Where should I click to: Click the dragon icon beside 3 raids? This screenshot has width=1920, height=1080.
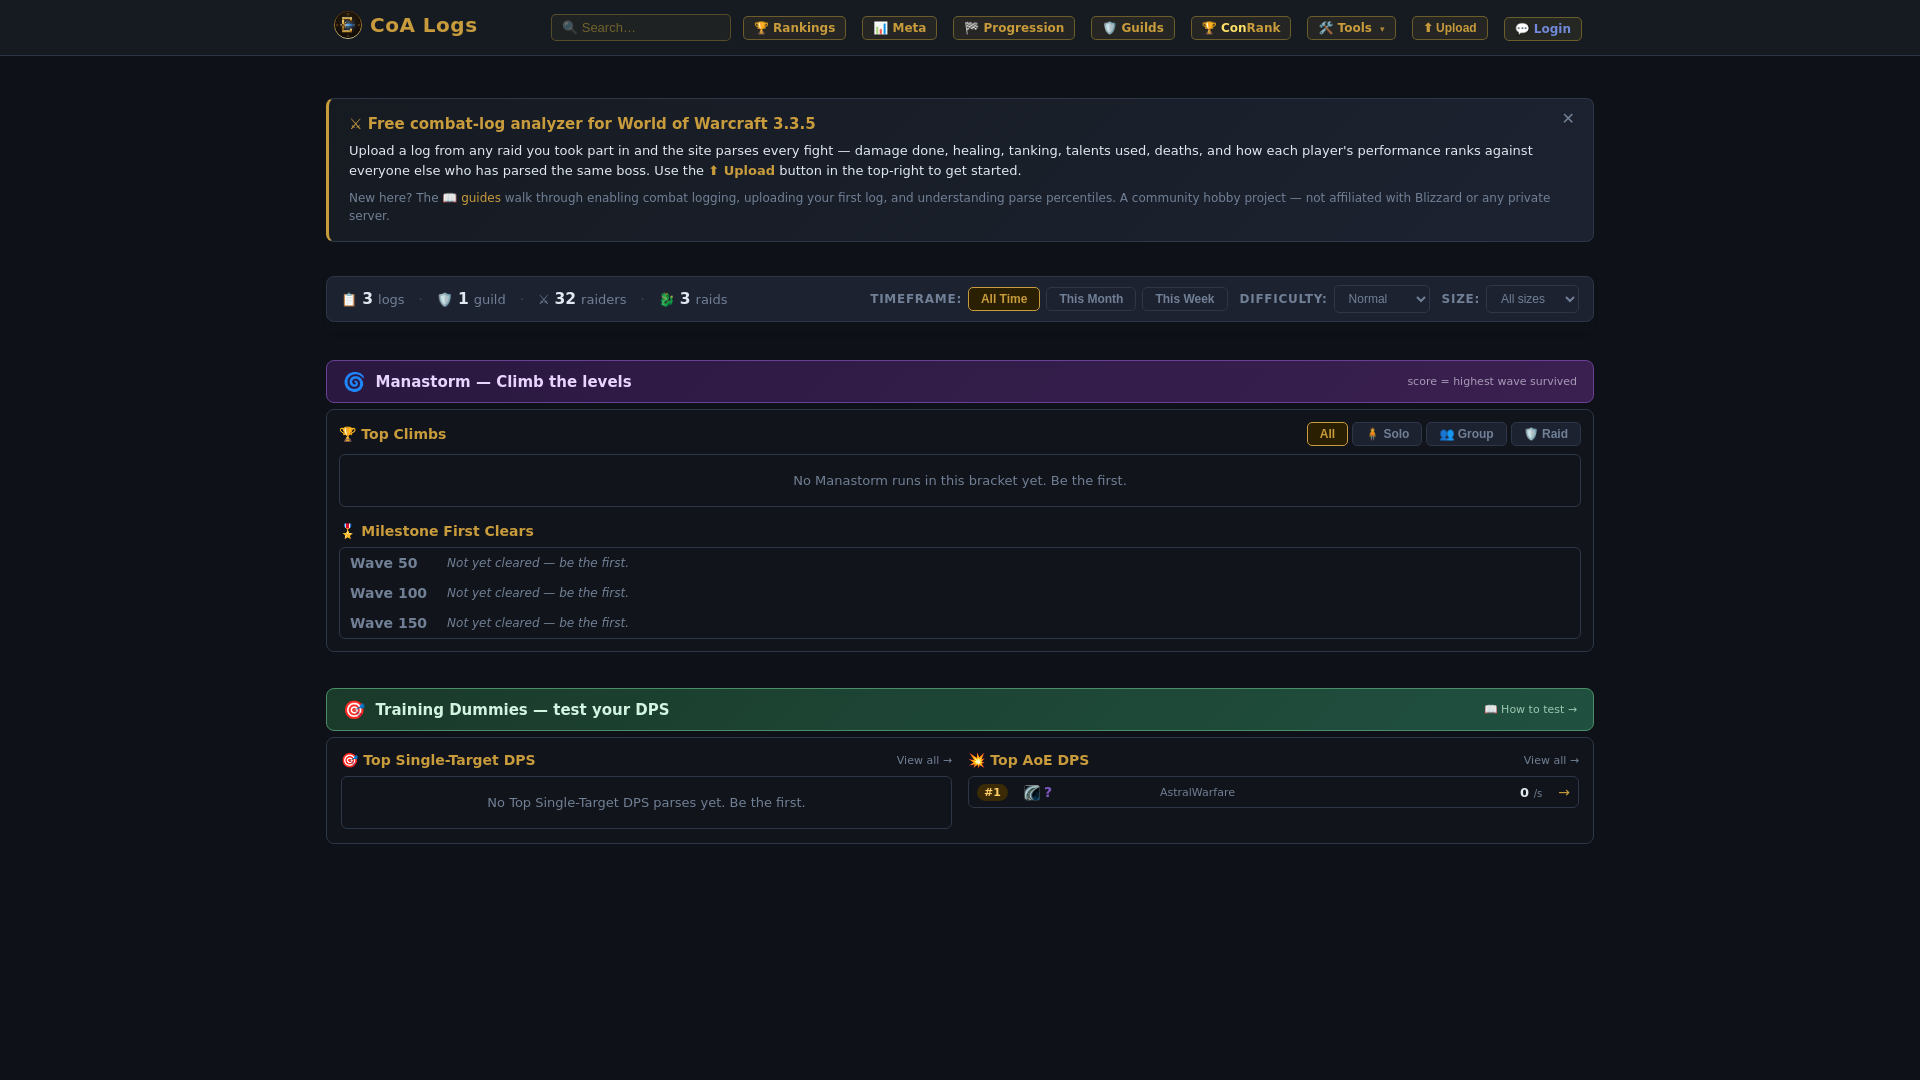click(667, 300)
